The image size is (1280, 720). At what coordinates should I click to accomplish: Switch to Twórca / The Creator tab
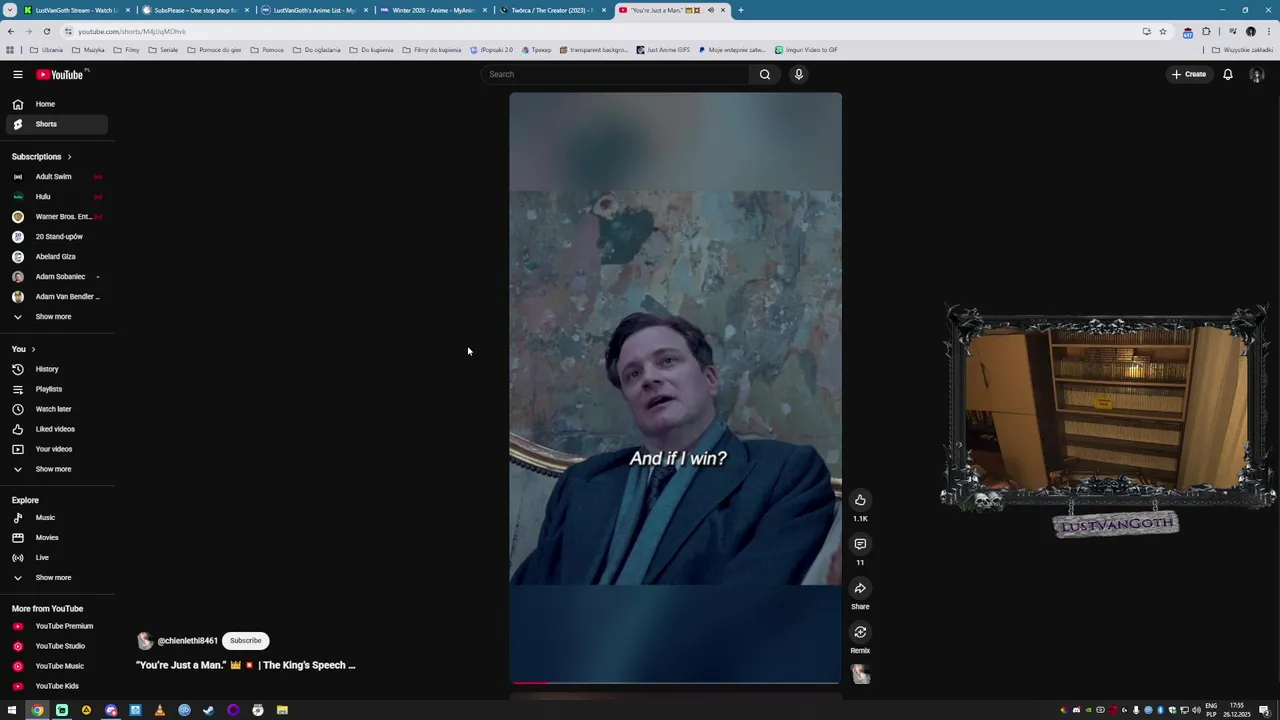(x=552, y=10)
